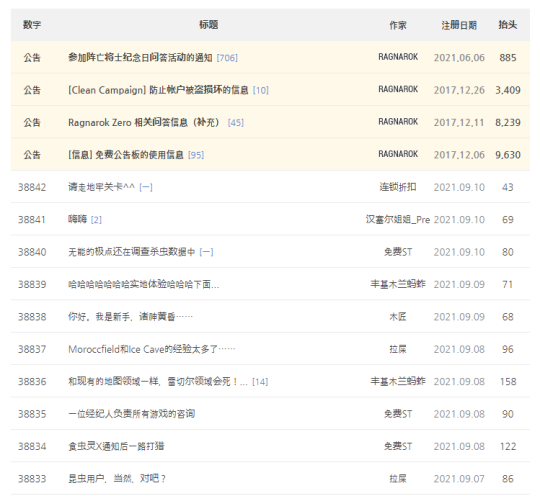The image size is (540, 496).
Task: Open post 38833 昆虫用户, 当然, 对吧?
Action: pyautogui.click(x=117, y=478)
